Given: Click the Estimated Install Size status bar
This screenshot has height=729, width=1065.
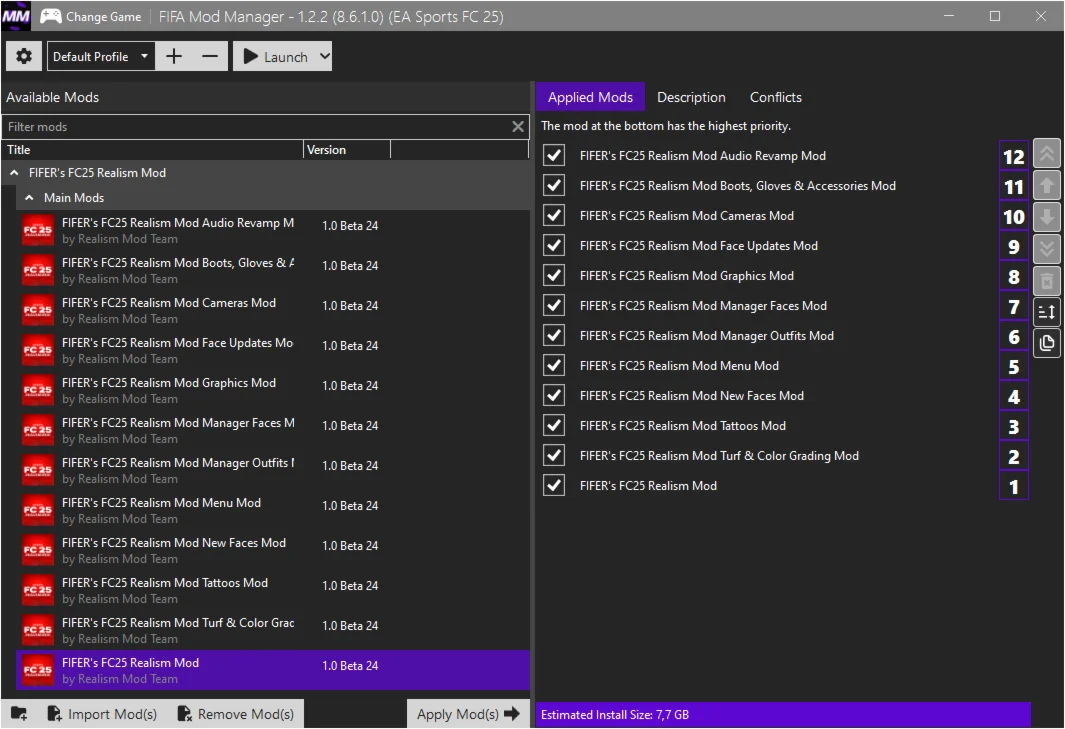Looking at the screenshot, I should pyautogui.click(x=783, y=715).
